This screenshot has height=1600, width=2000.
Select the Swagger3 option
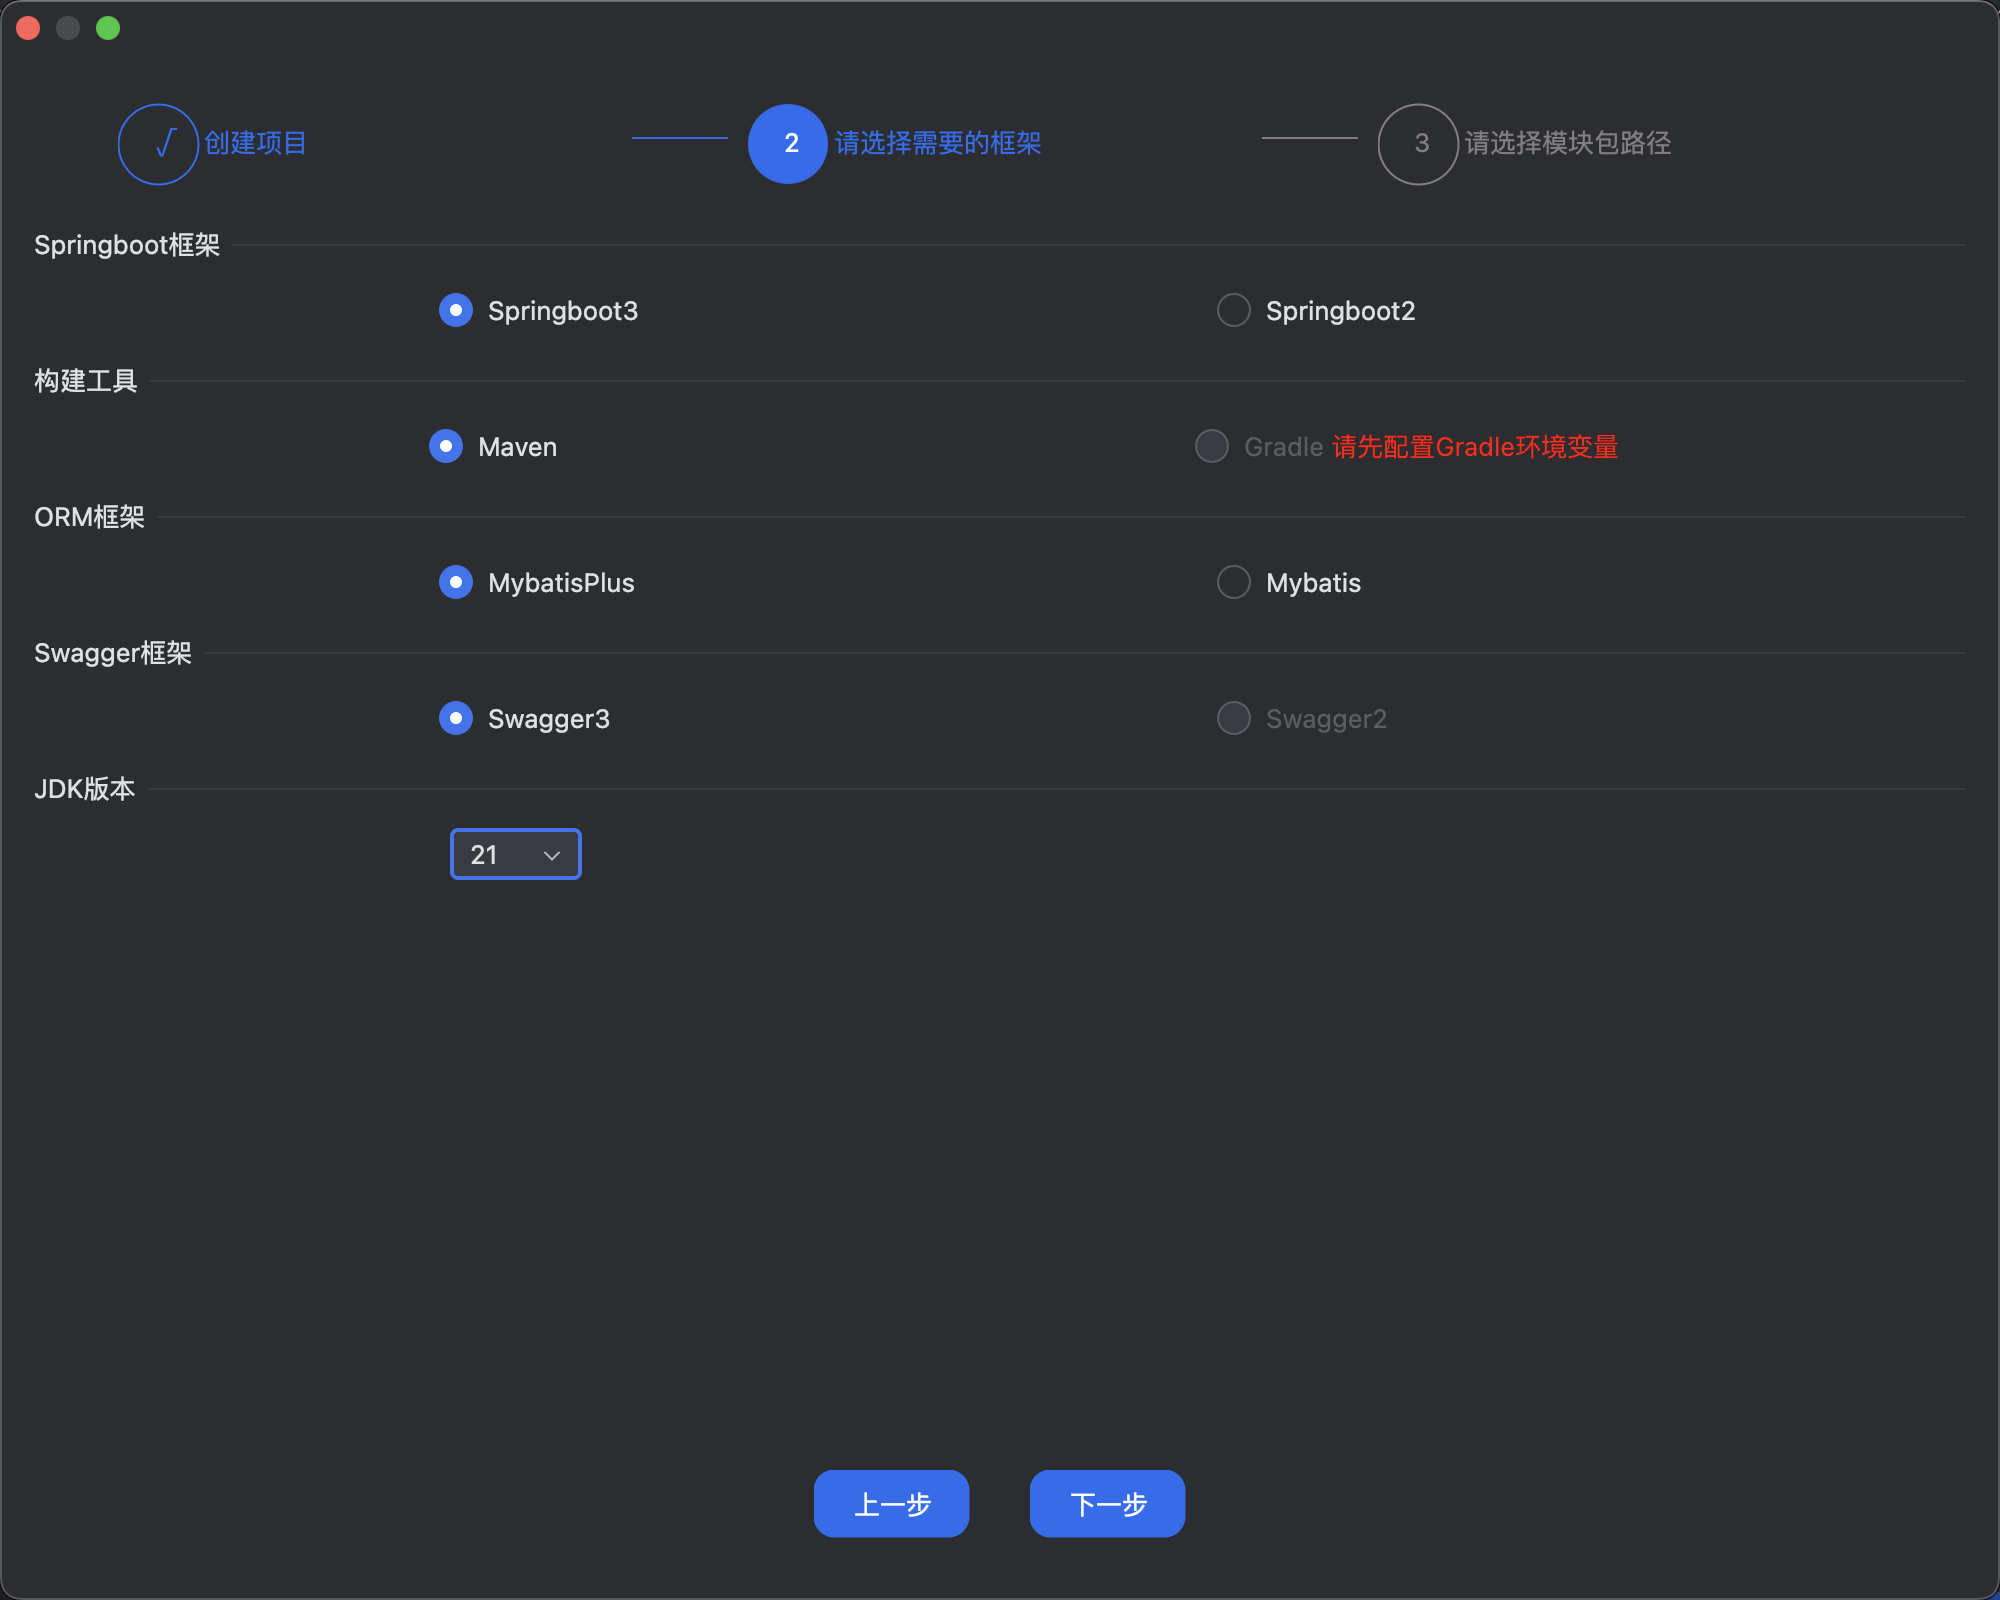[x=455, y=718]
